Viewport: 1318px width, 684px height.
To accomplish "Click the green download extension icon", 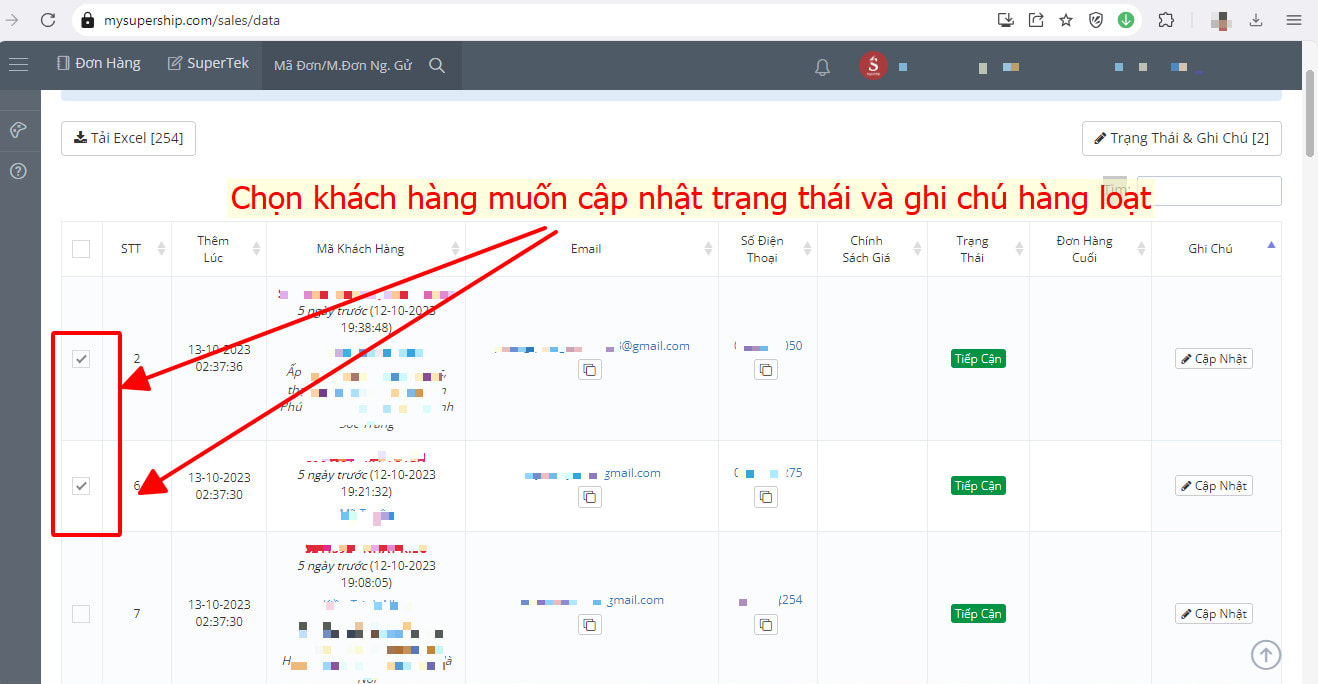I will coord(1126,19).
